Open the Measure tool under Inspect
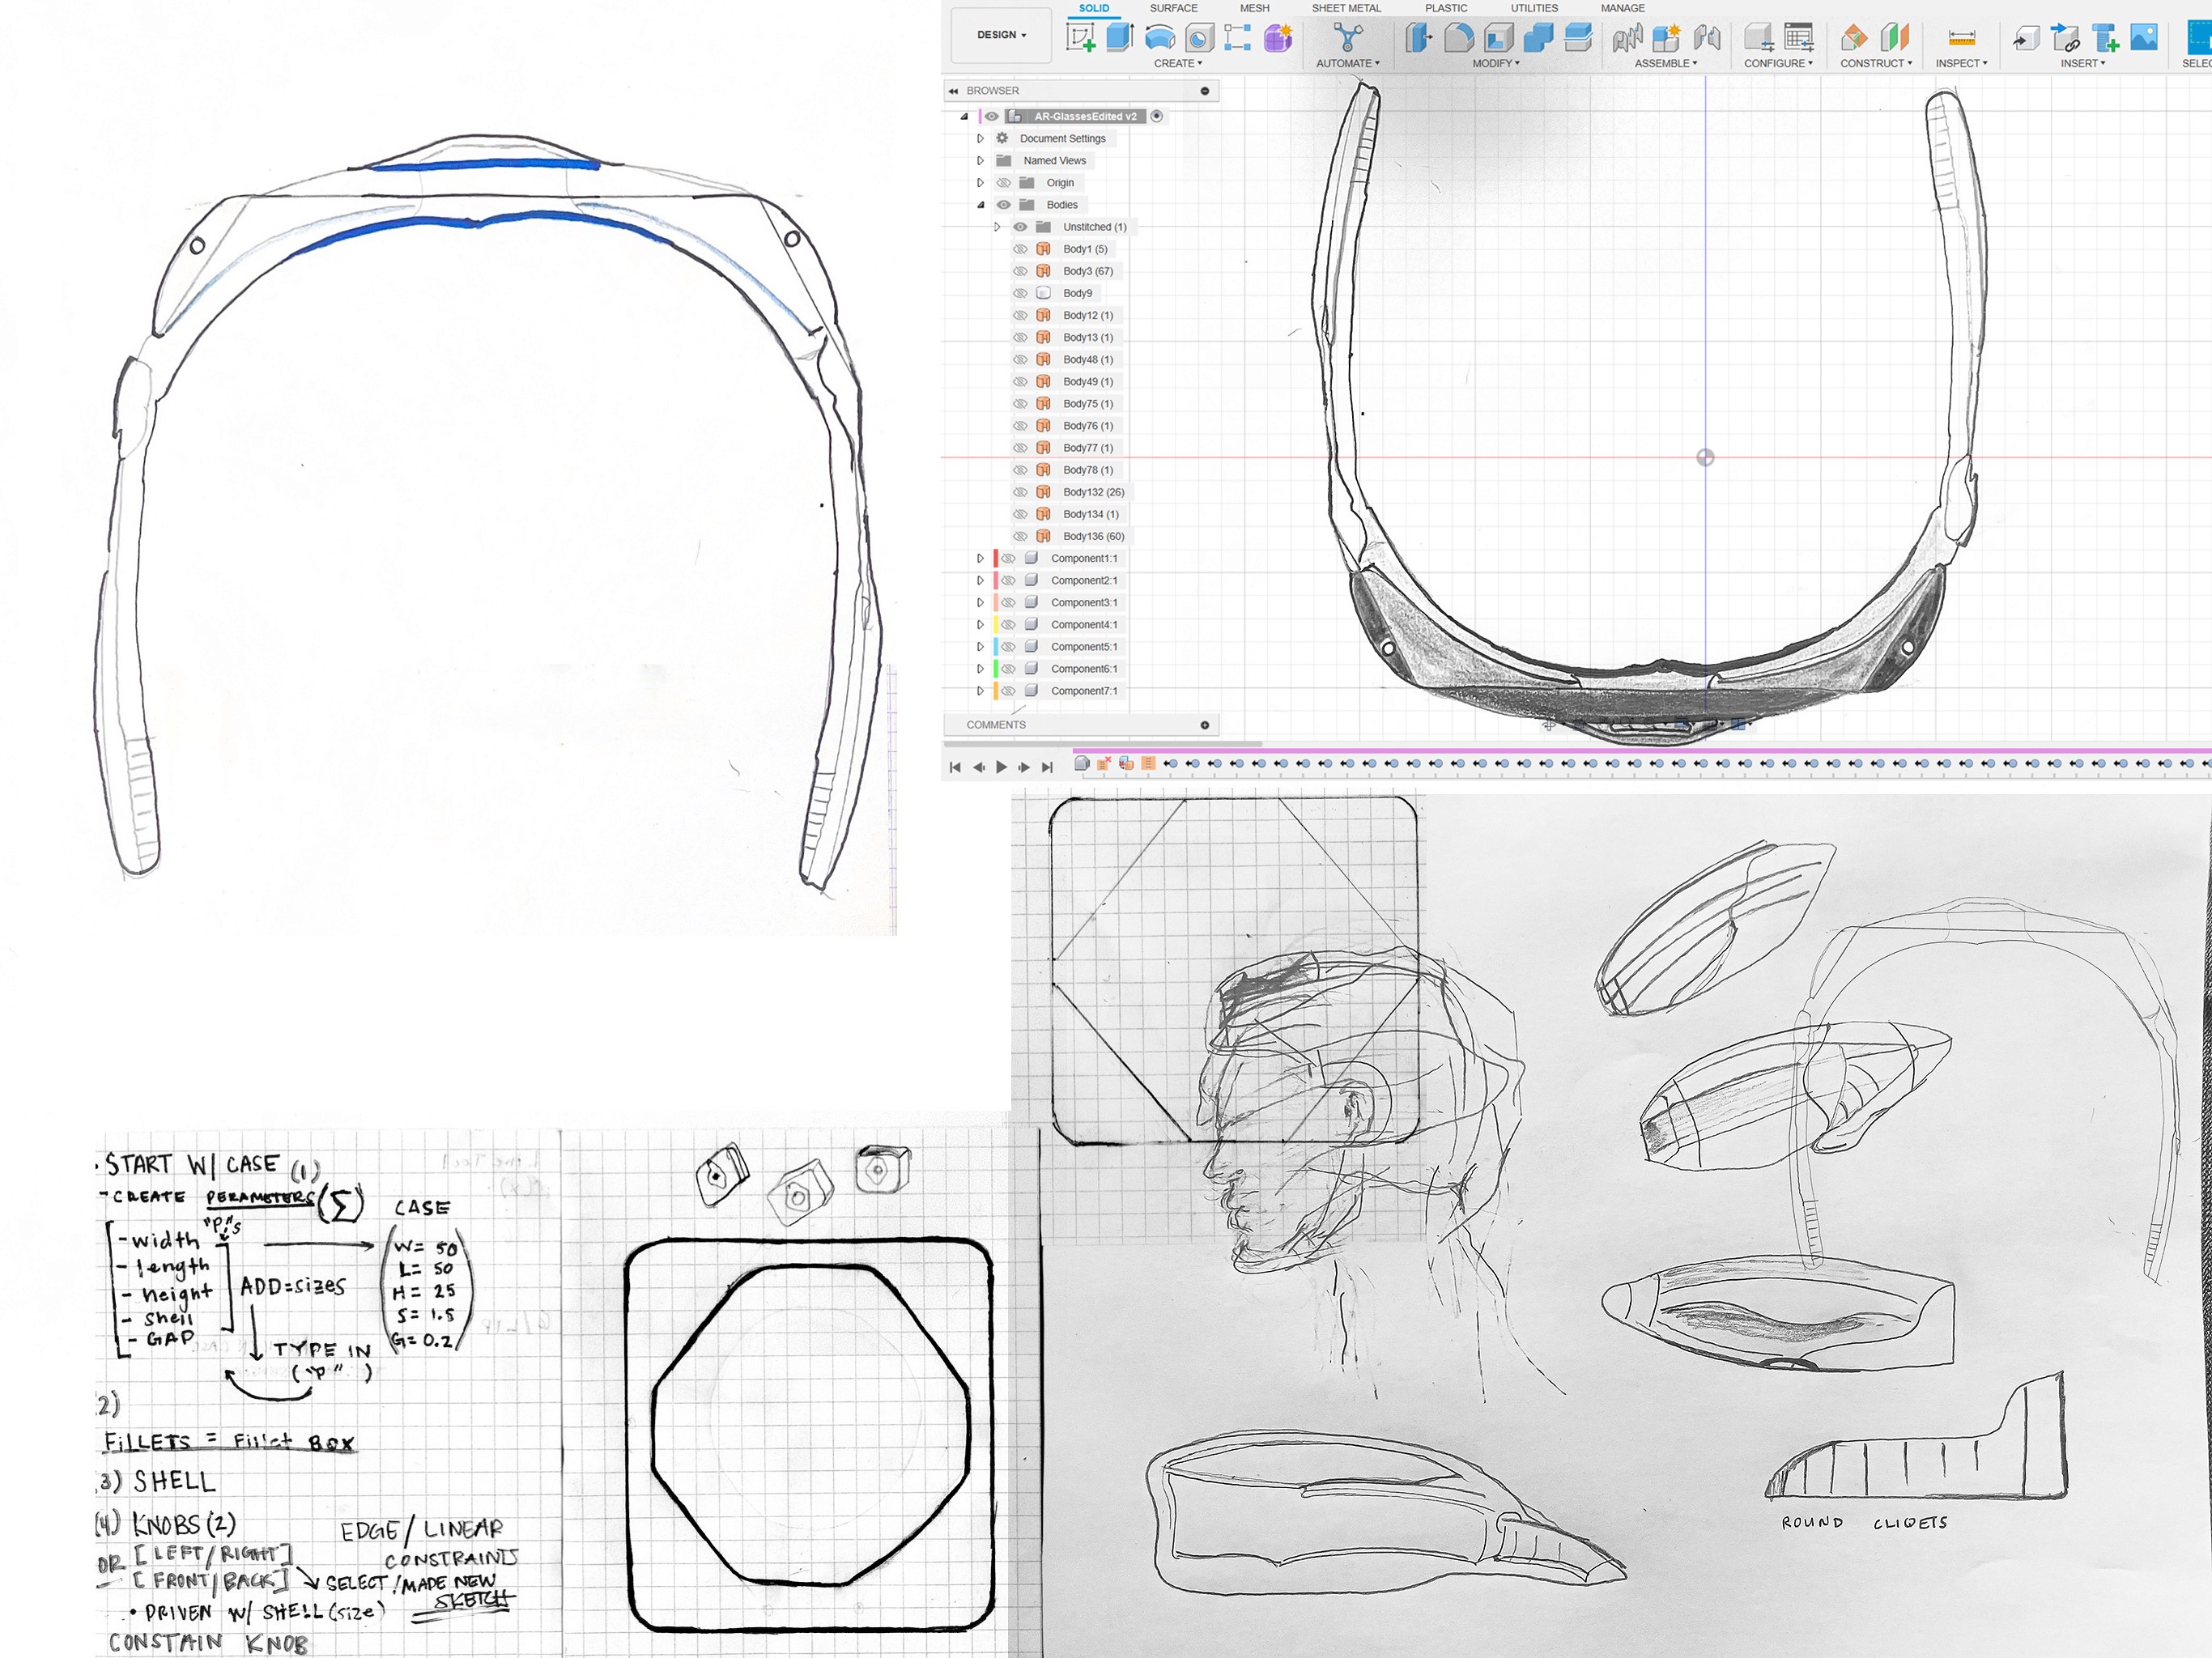 [1961, 38]
